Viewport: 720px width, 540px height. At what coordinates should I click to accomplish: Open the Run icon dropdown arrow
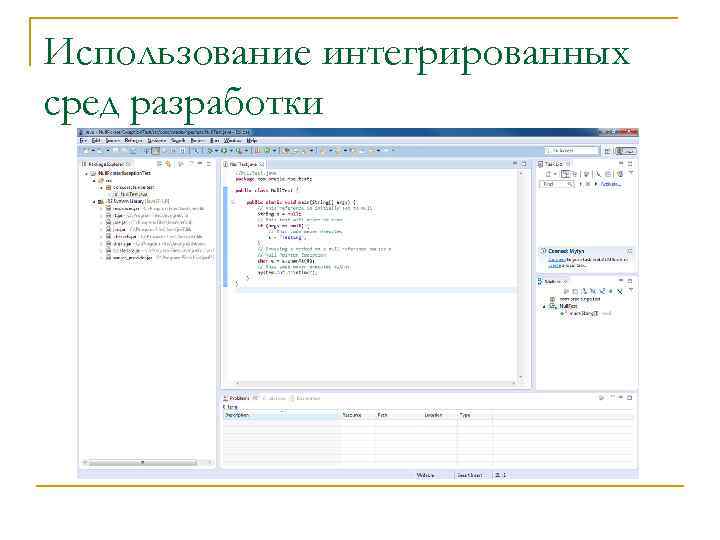click(231, 151)
